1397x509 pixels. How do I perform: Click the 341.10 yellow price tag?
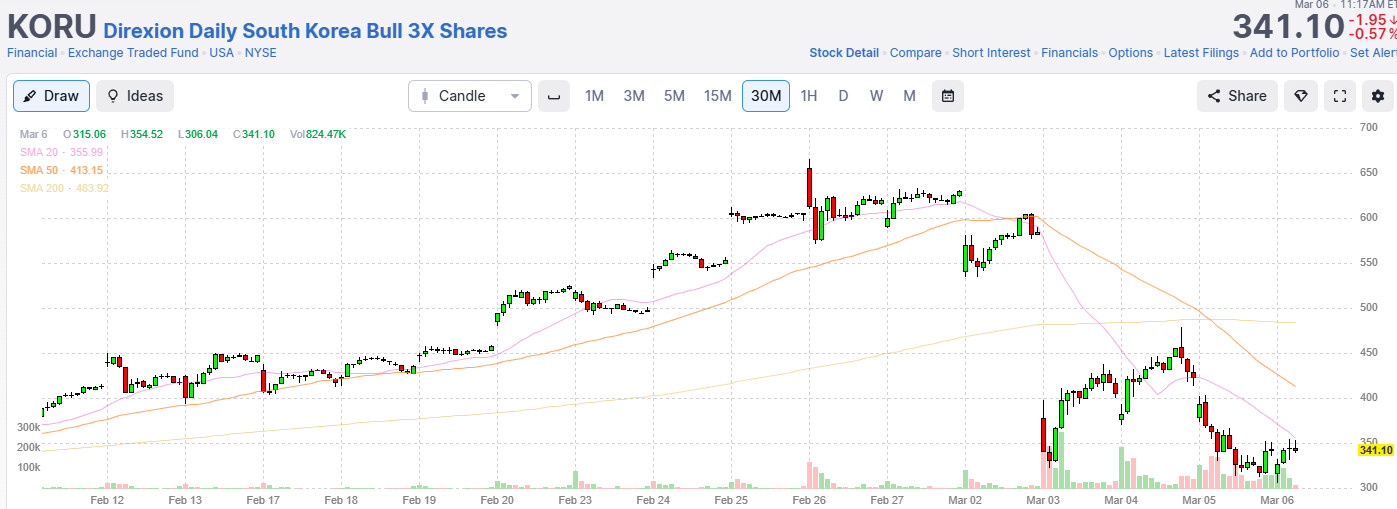[1376, 450]
